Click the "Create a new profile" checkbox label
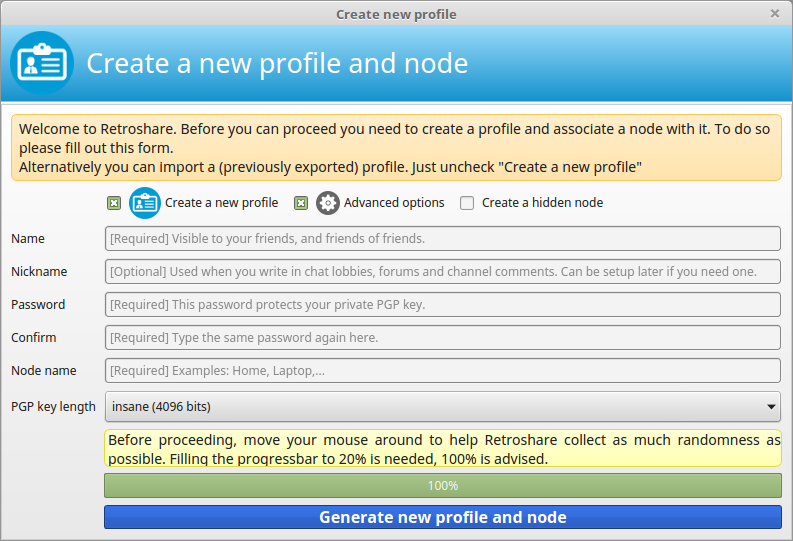The height and width of the screenshot is (541, 793). pos(222,203)
